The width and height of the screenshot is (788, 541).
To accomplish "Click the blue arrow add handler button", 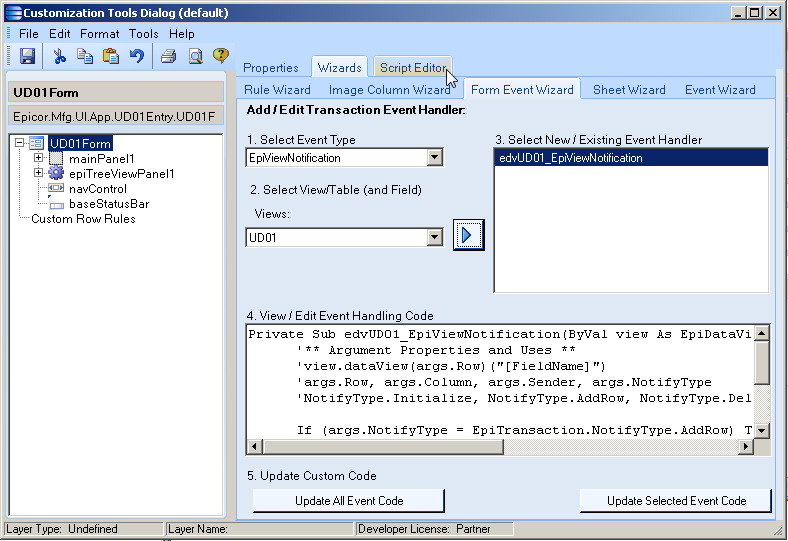I will 468,235.
